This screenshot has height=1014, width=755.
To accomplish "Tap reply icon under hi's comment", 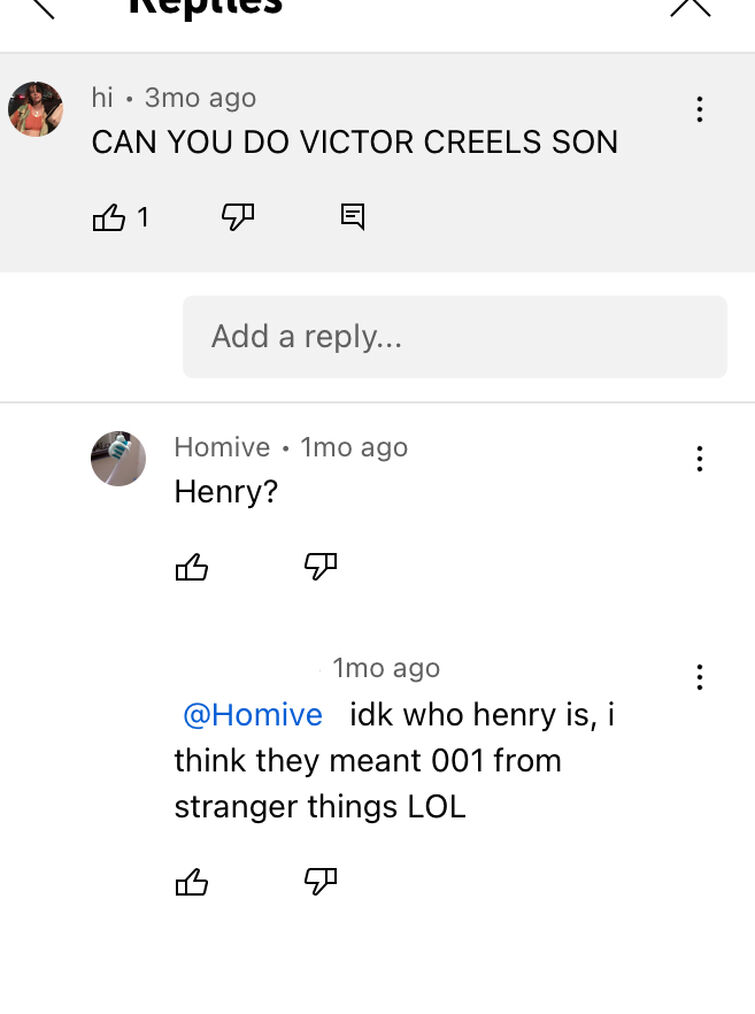I will [x=353, y=217].
